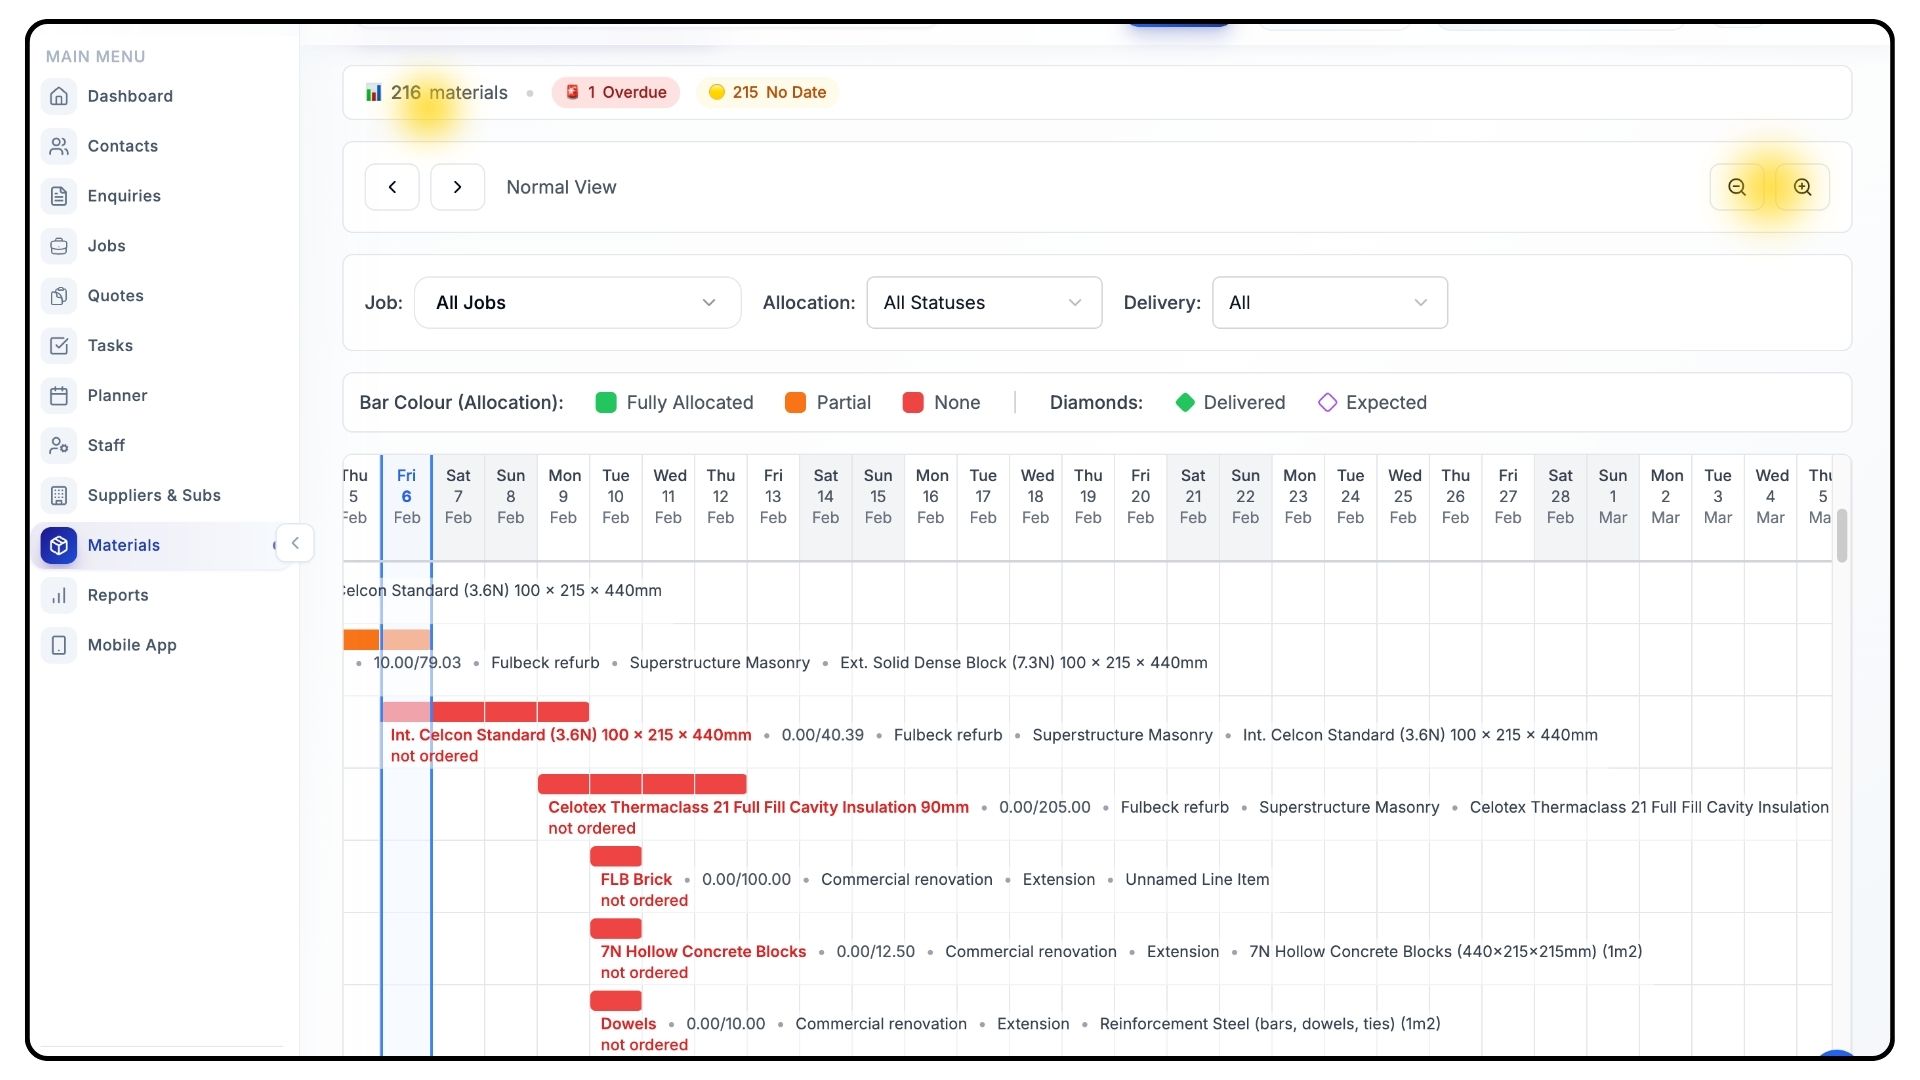Advance timeline with next arrow button

(457, 187)
